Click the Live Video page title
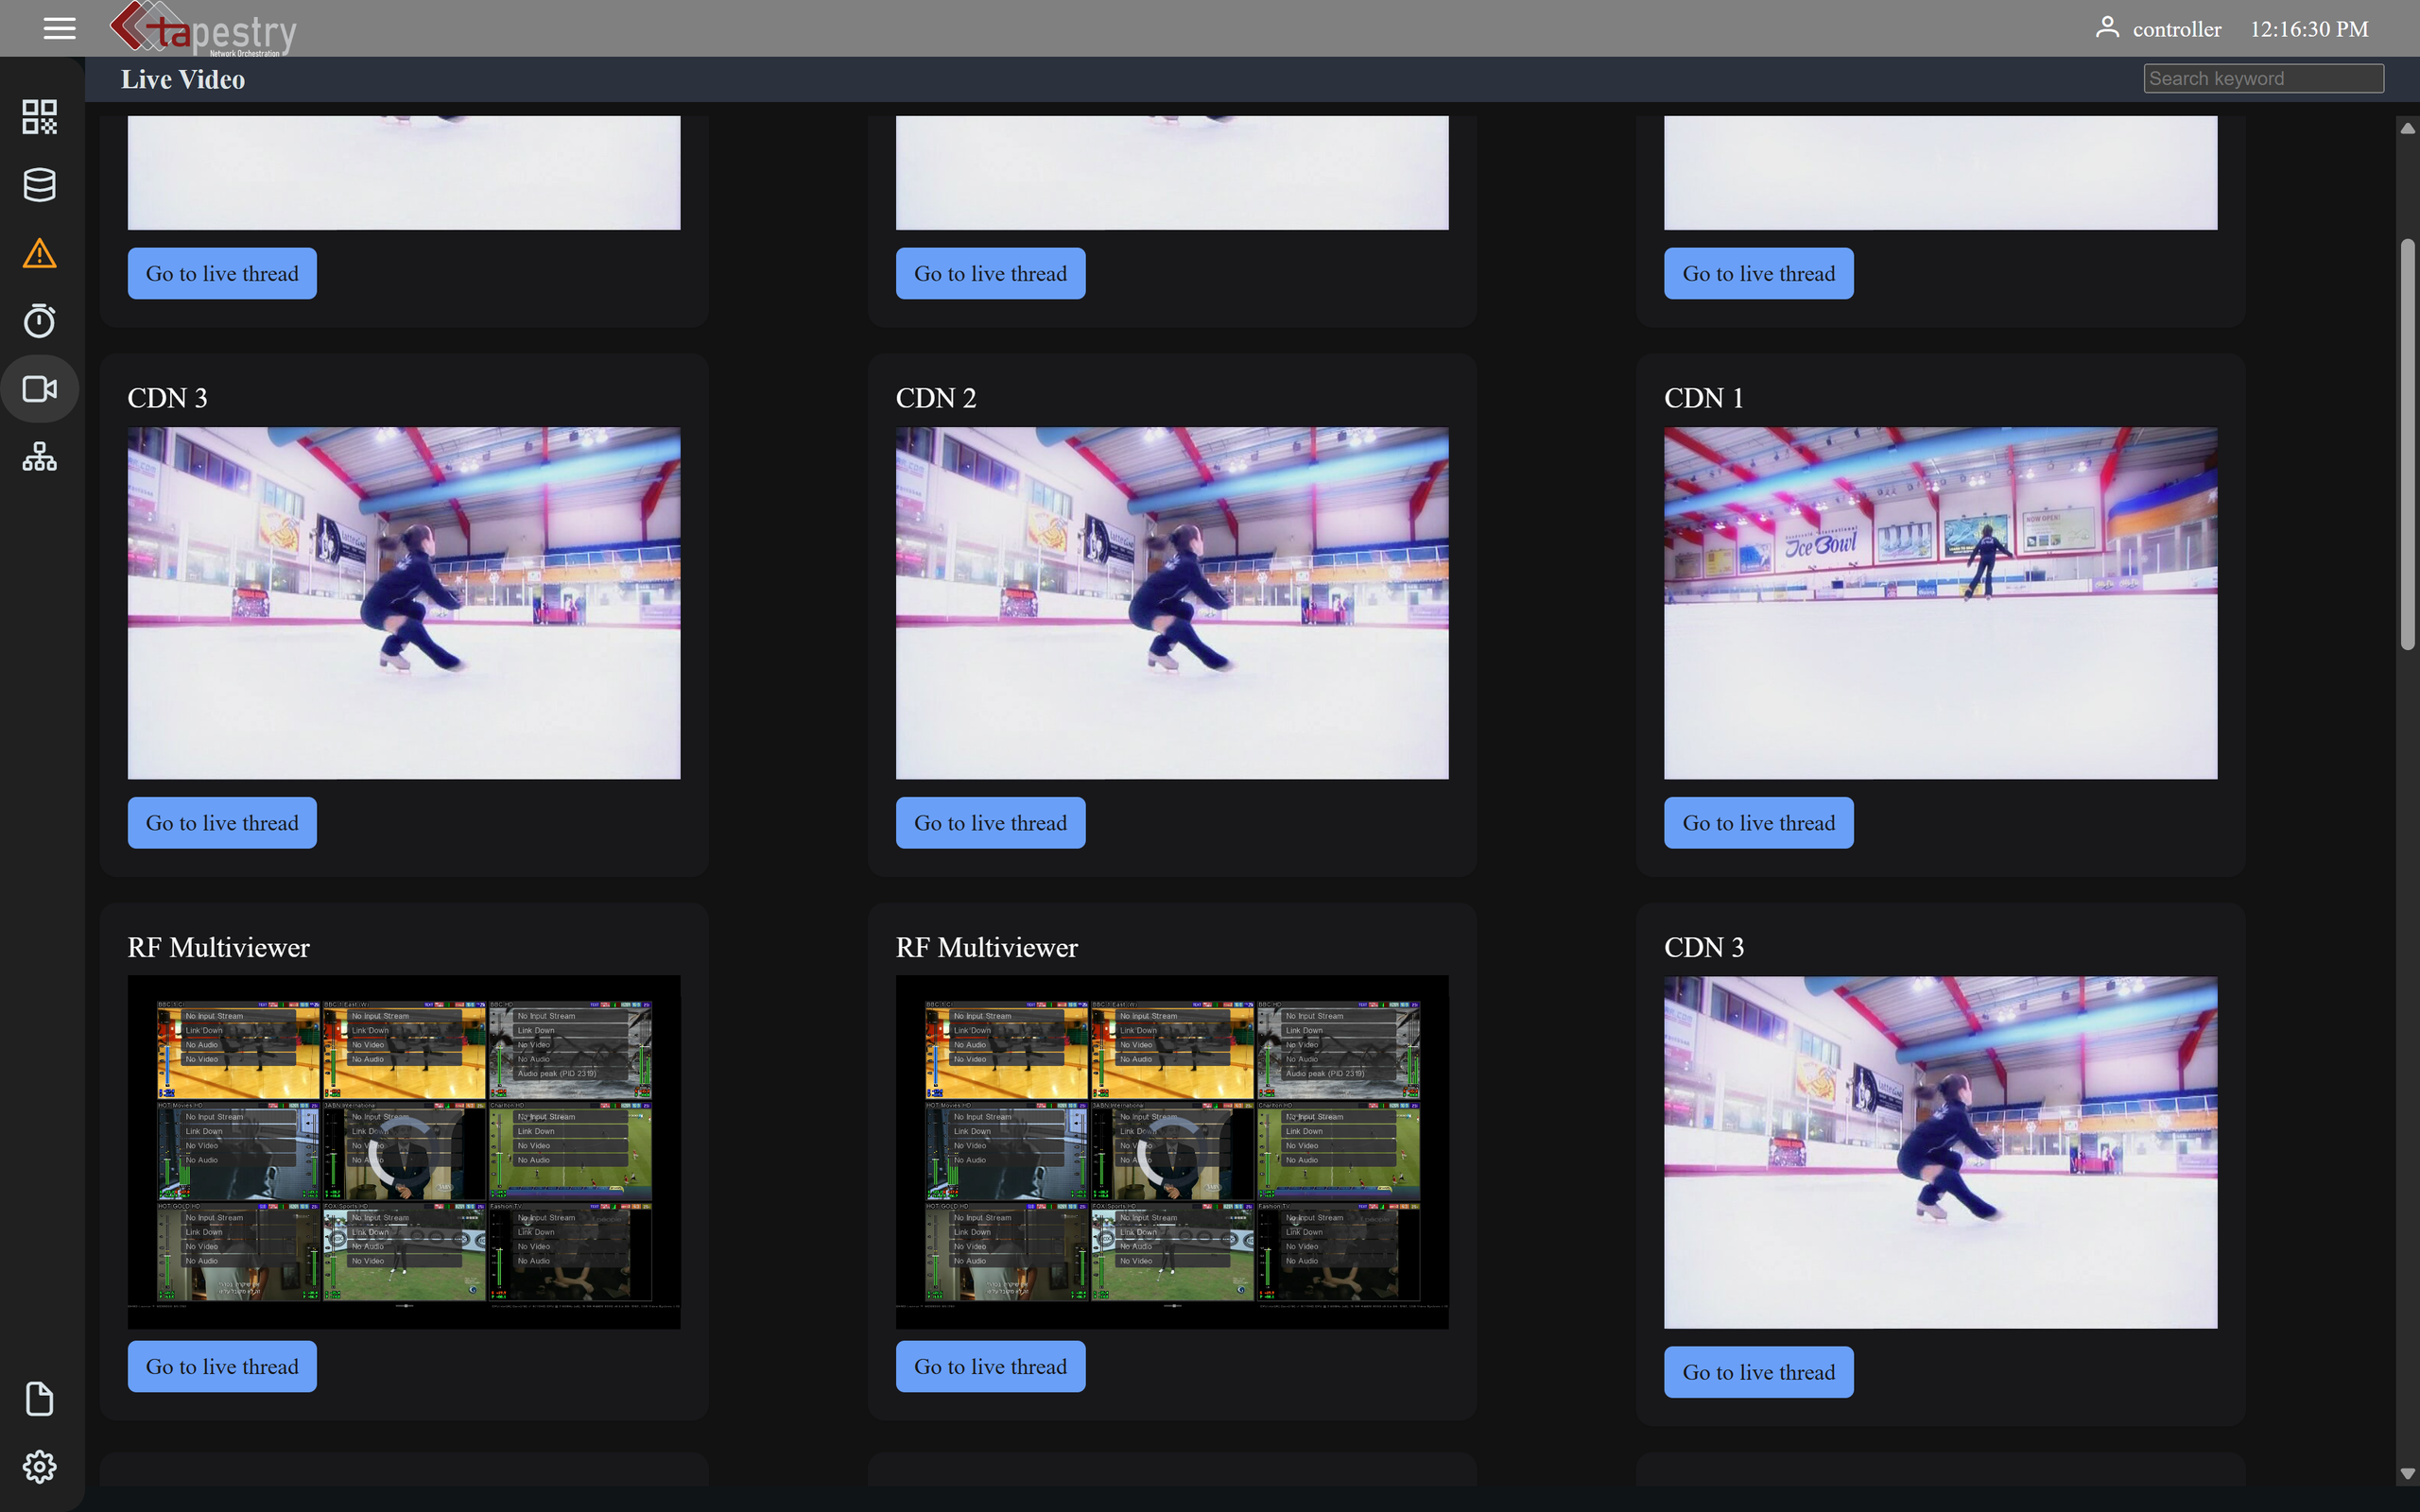The width and height of the screenshot is (2420, 1512). pyautogui.click(x=183, y=79)
